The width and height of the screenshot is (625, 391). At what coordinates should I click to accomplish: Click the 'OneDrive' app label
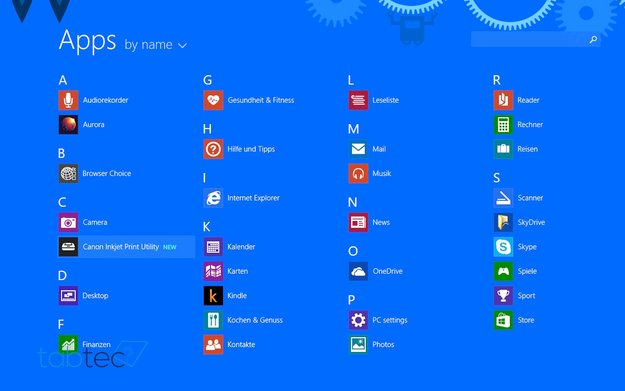[387, 271]
